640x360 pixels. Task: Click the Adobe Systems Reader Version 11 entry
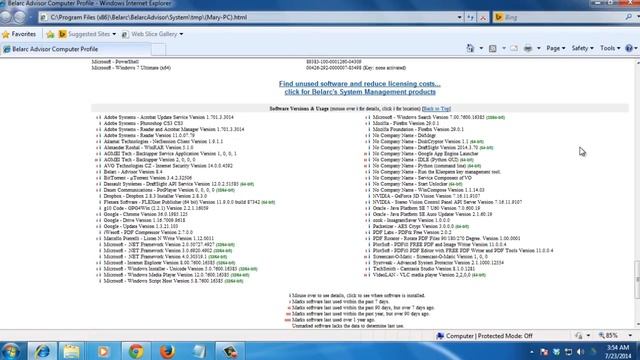149,135
